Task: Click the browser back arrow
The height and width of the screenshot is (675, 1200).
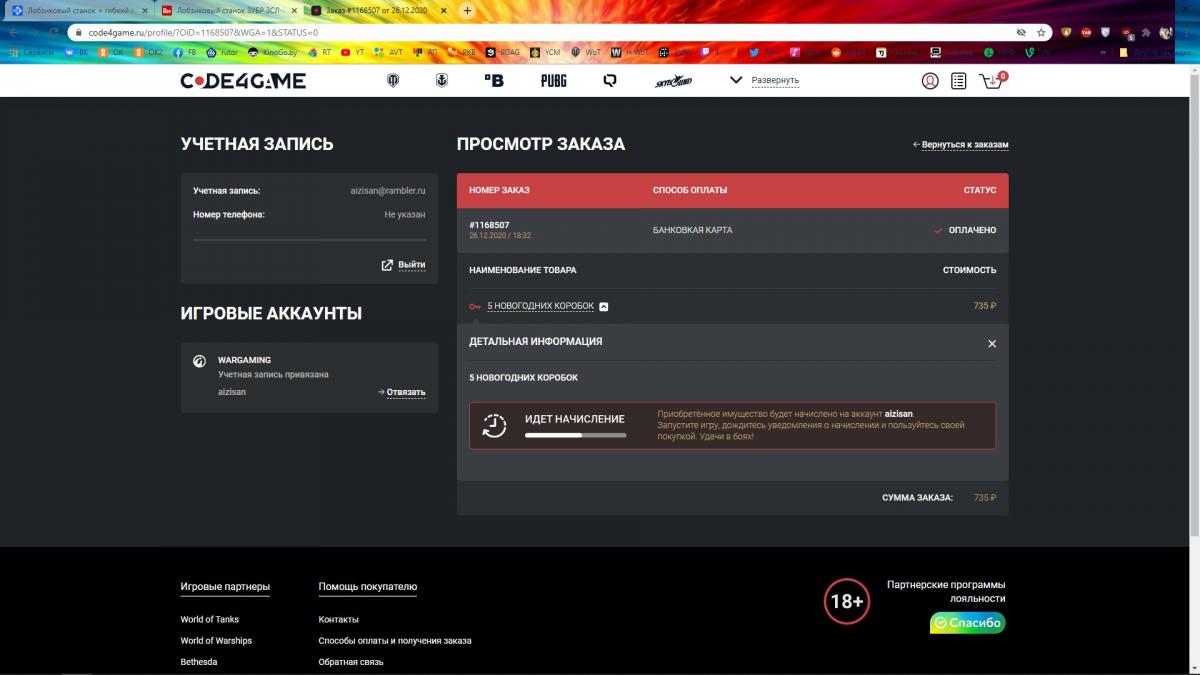Action: pos(13,32)
